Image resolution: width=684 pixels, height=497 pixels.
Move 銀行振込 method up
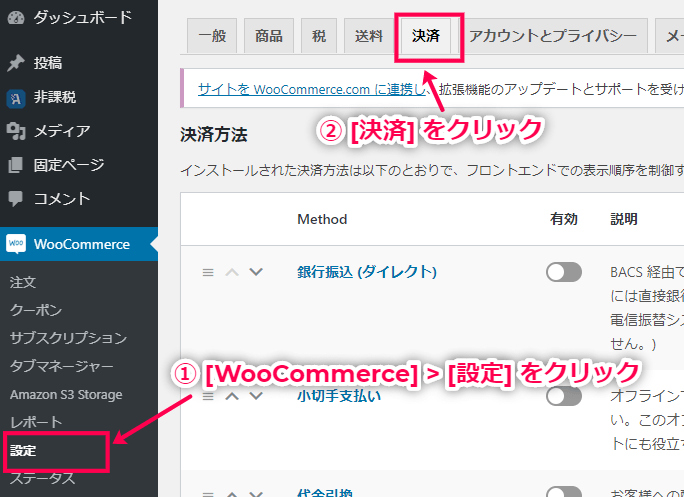(232, 273)
